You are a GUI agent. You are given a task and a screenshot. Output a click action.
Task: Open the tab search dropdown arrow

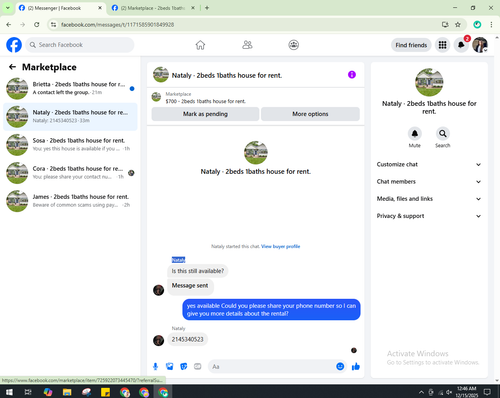pos(7,8)
